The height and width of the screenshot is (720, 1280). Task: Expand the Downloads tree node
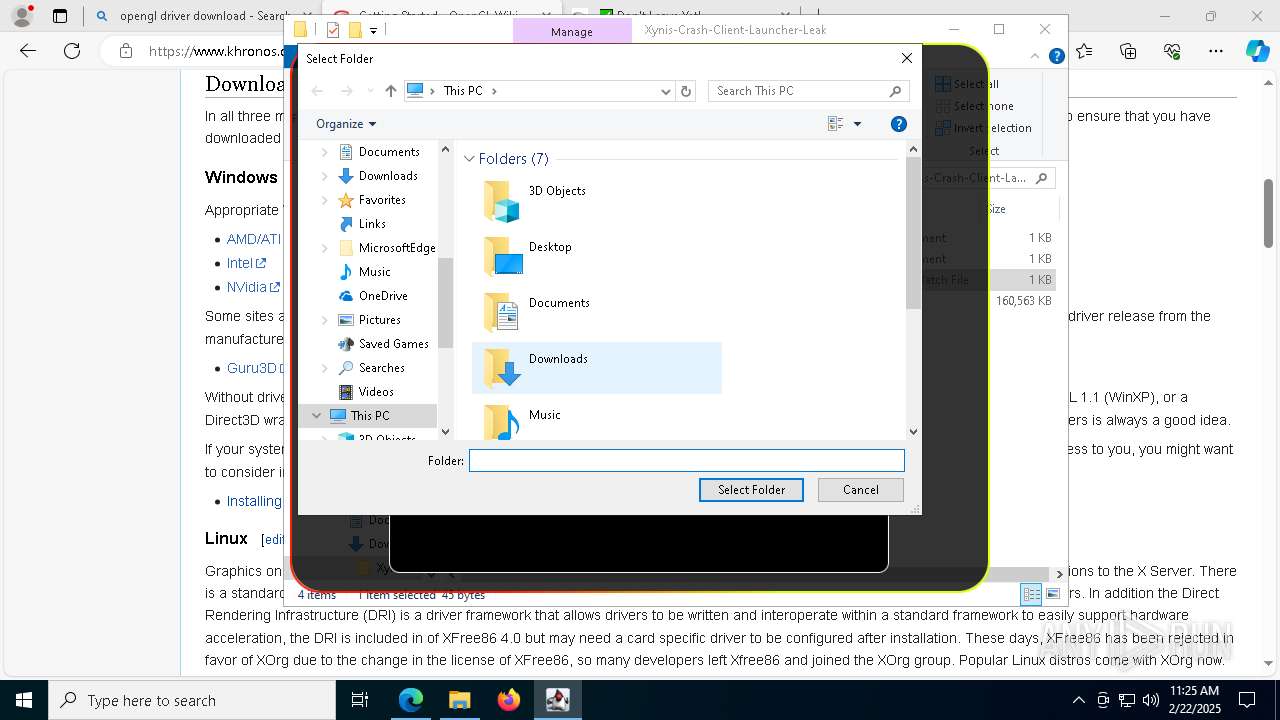(324, 176)
